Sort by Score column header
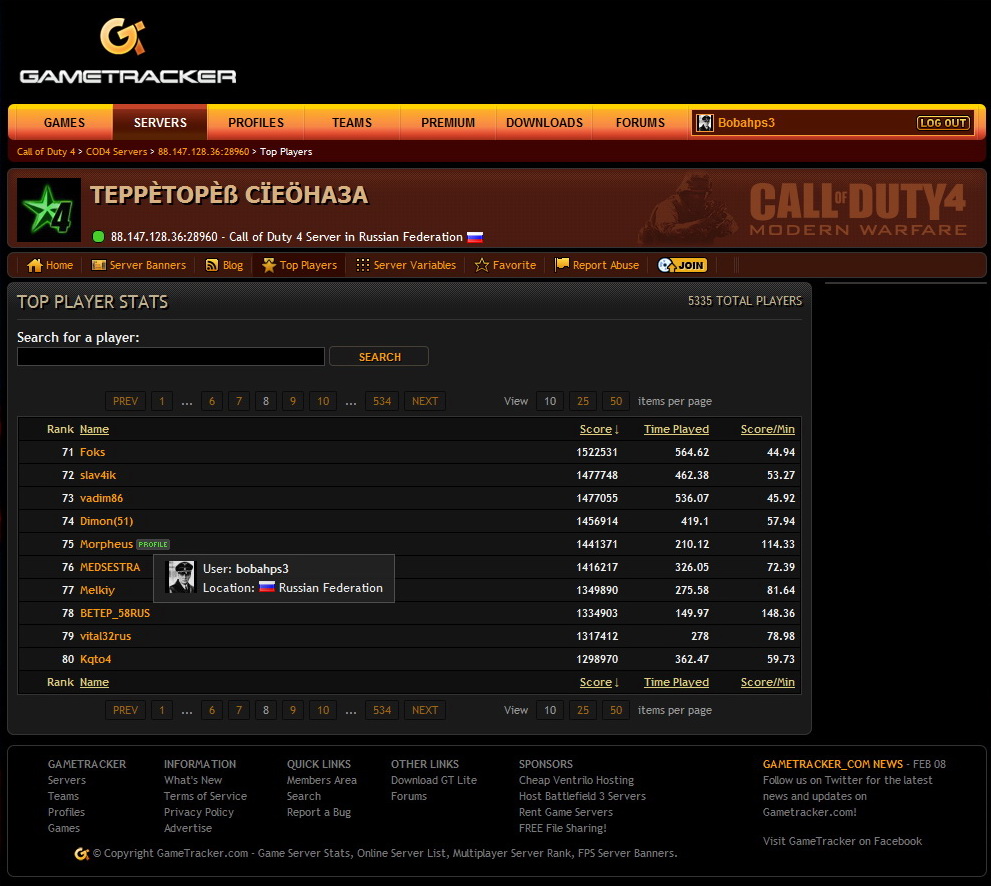This screenshot has height=886, width=991. [596, 429]
